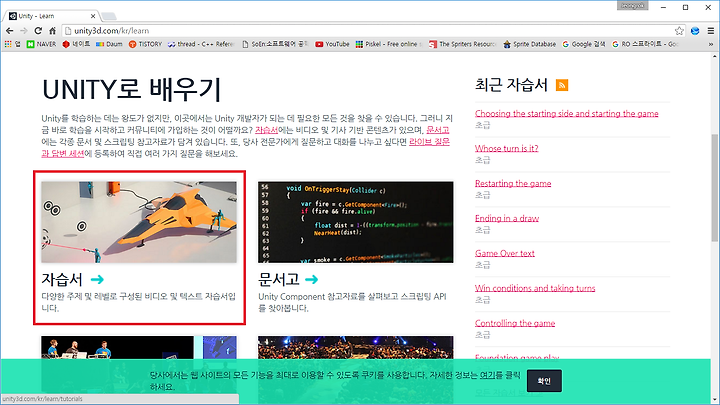720x405 pixels.
Task: Open a new browser tab
Action: coord(109,17)
